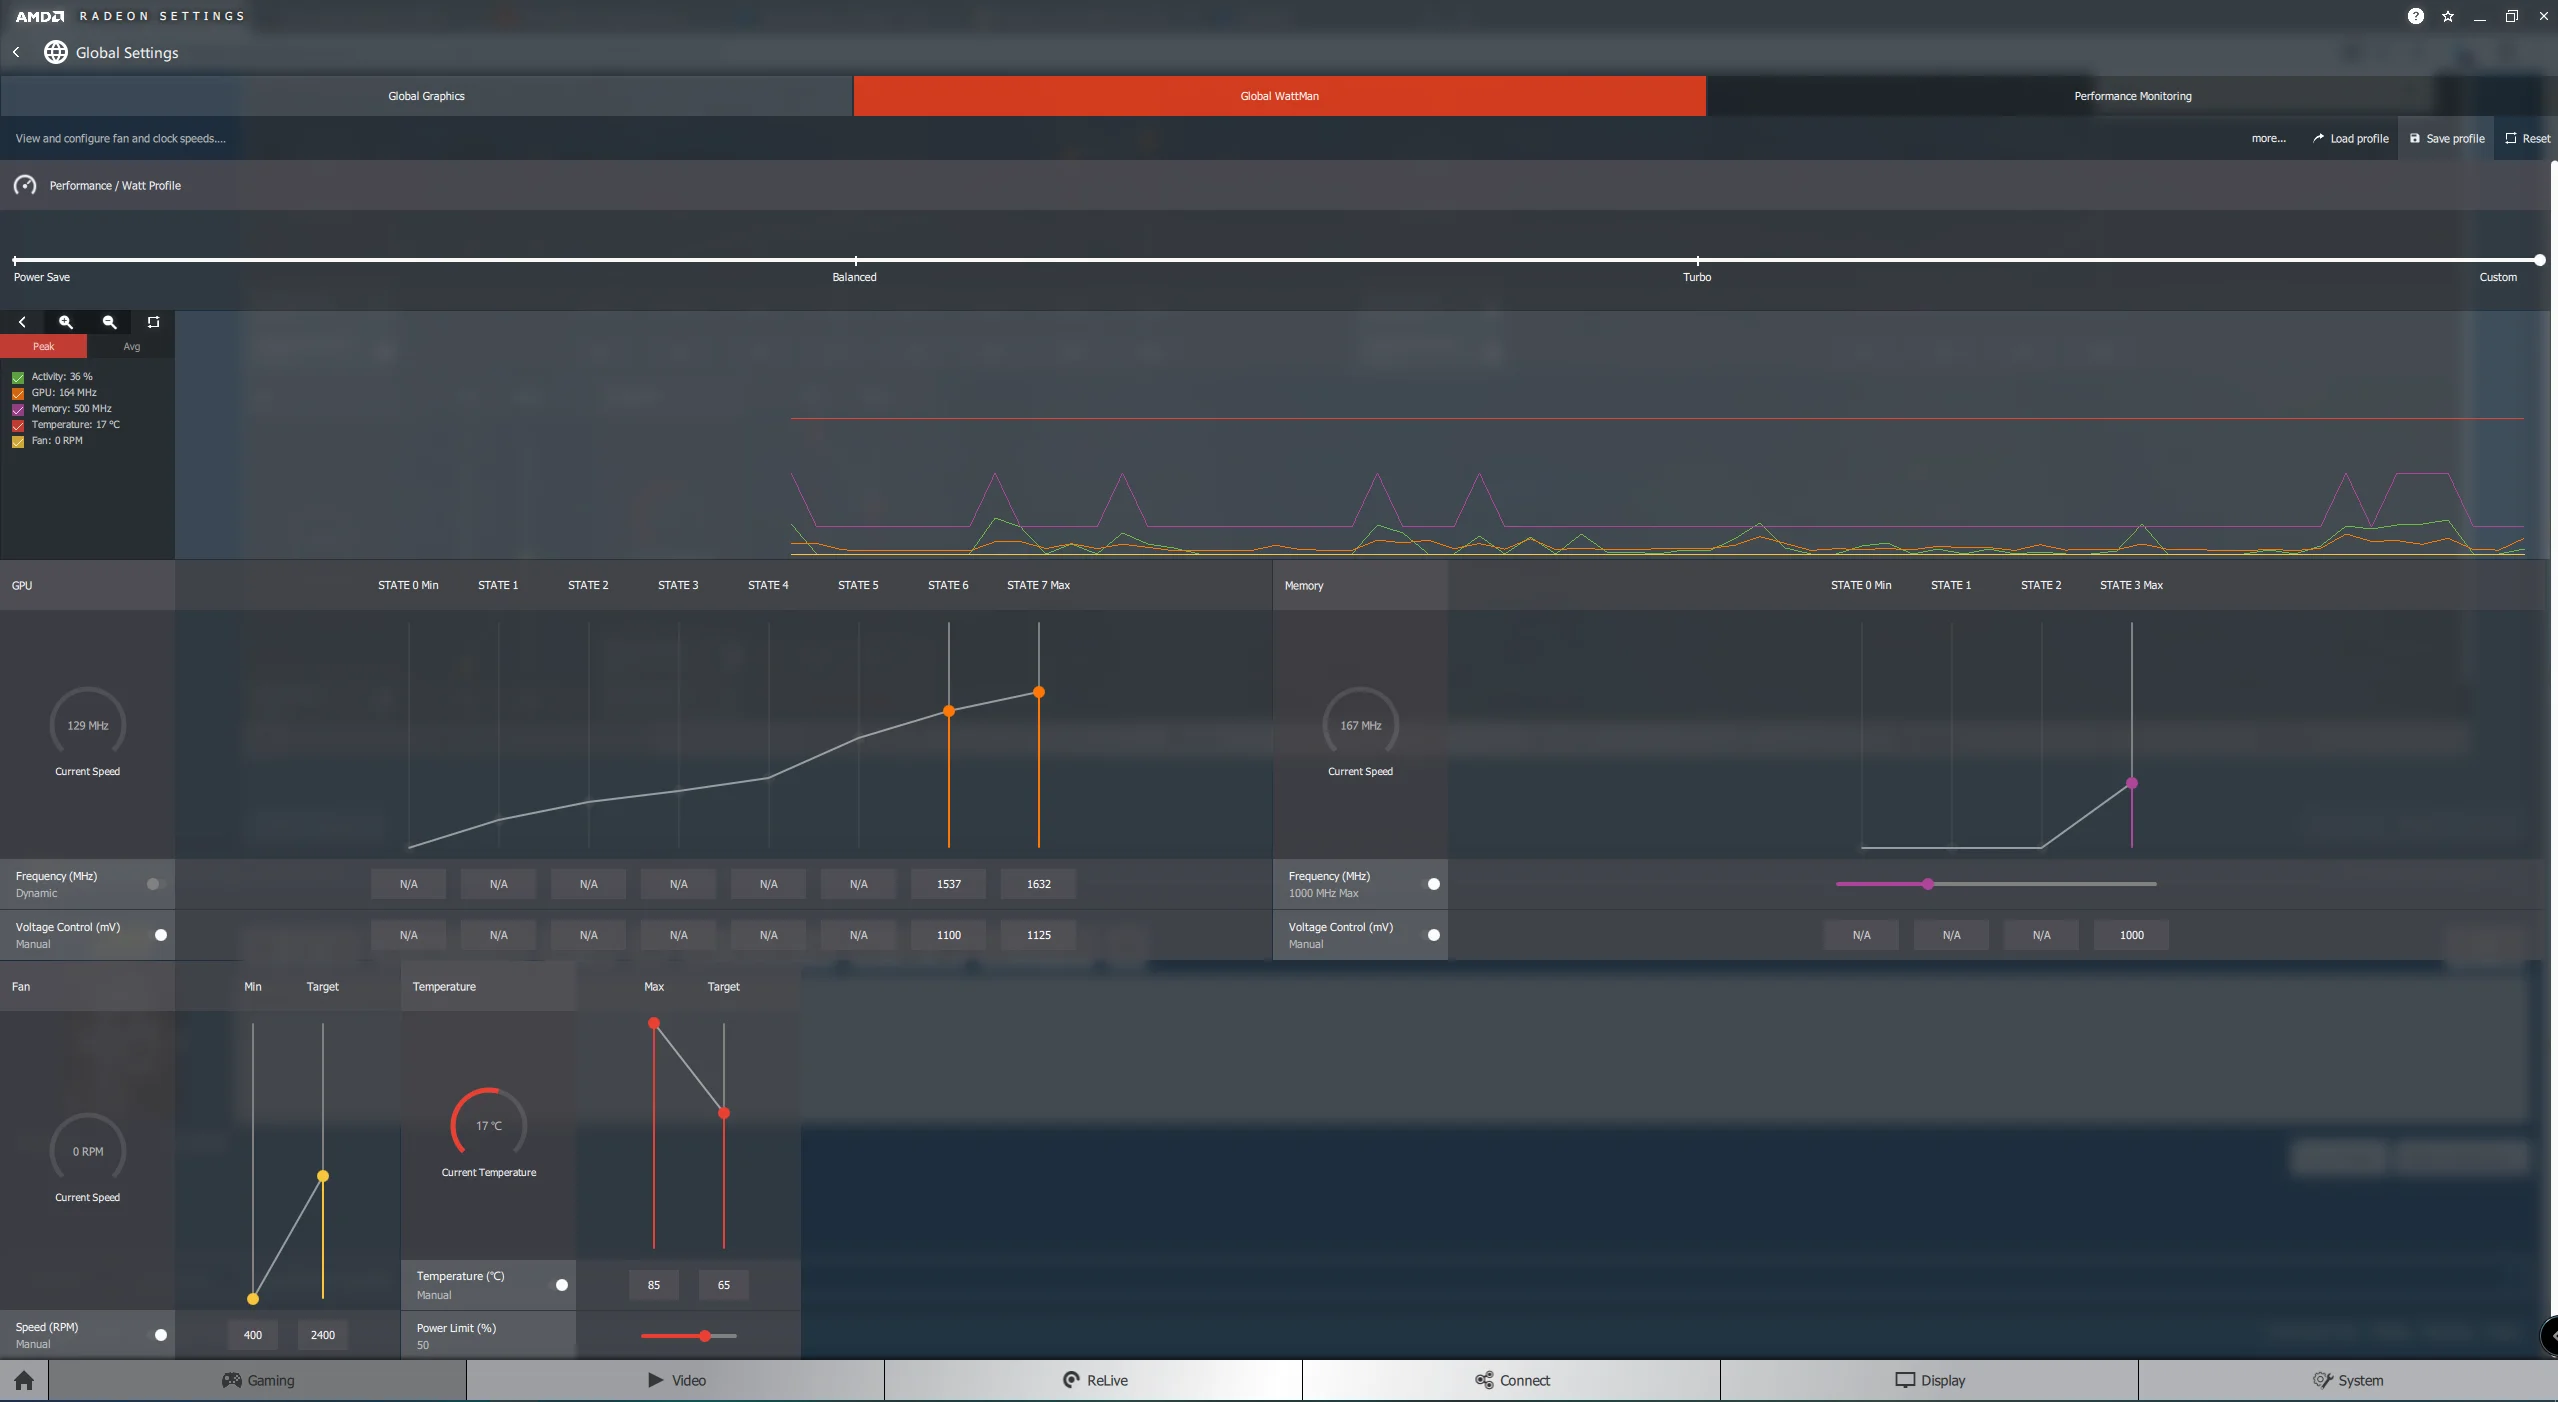The width and height of the screenshot is (2558, 1402).
Task: Select the Peak graph mode
Action: (x=43, y=346)
